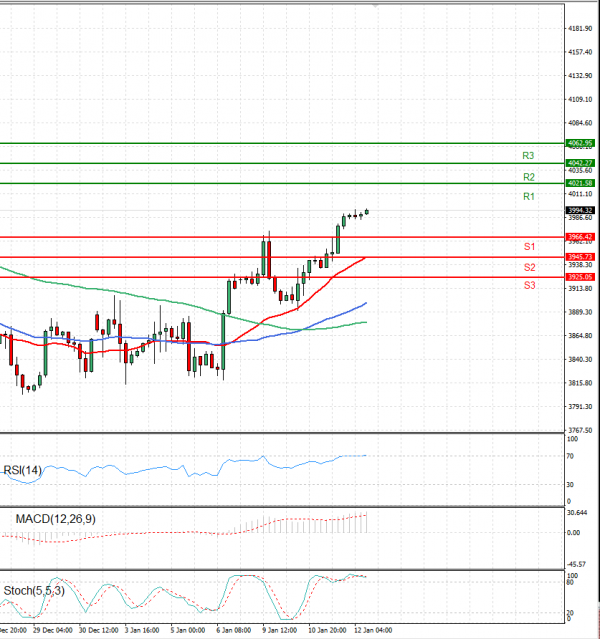600x639 pixels.
Task: Click the MACD(12,26,9) indicator label
Action: pos(55,519)
